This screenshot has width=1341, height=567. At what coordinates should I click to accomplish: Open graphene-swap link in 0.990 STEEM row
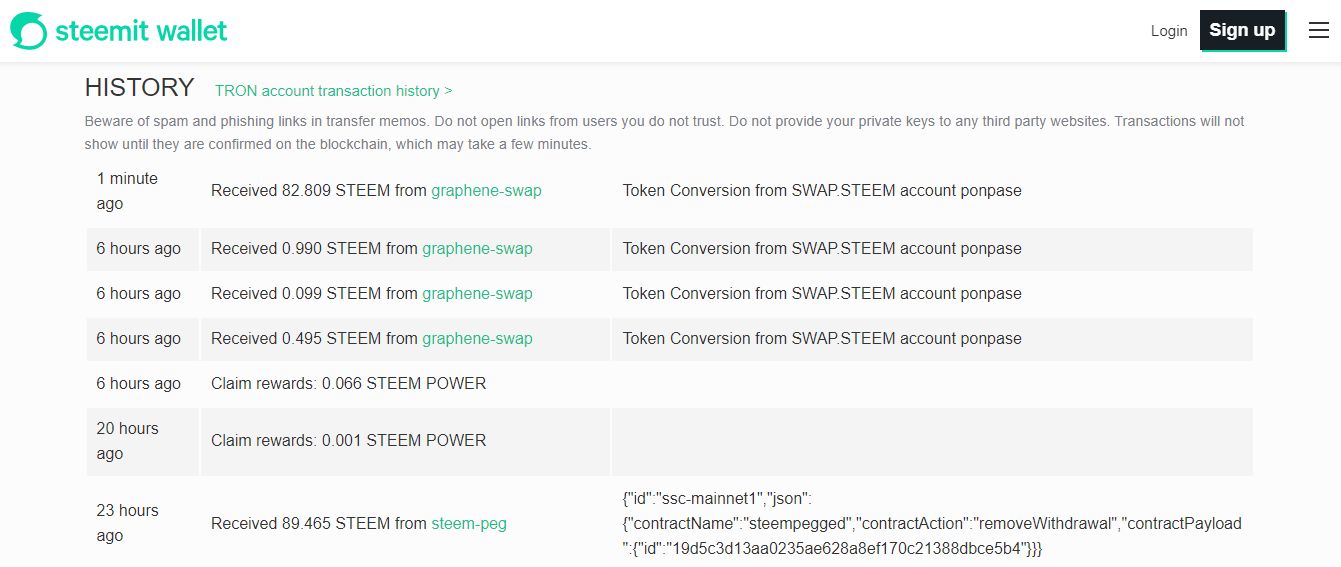(477, 248)
